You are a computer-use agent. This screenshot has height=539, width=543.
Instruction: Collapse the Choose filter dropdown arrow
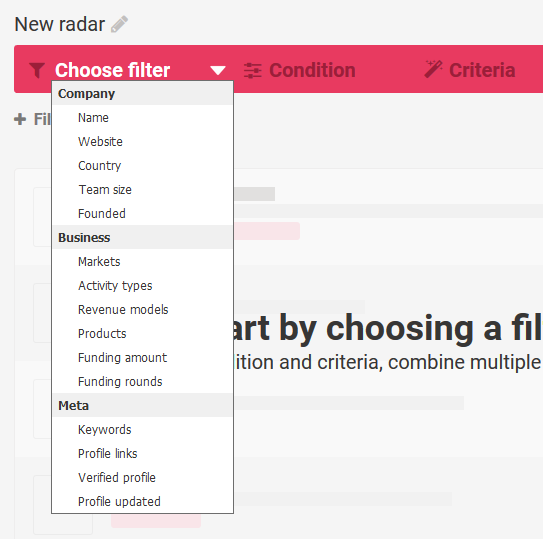point(218,71)
